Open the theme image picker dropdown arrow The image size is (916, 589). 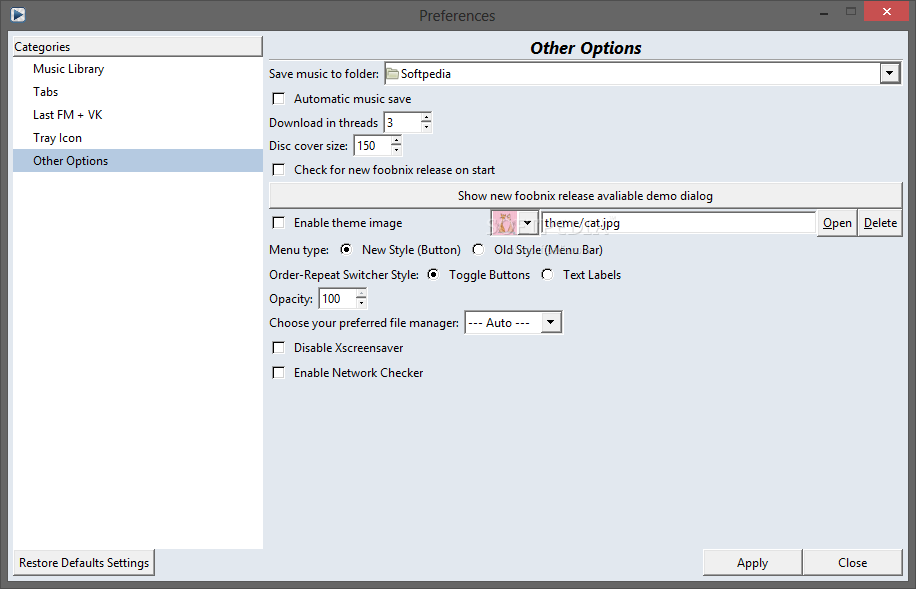pyautogui.click(x=528, y=223)
